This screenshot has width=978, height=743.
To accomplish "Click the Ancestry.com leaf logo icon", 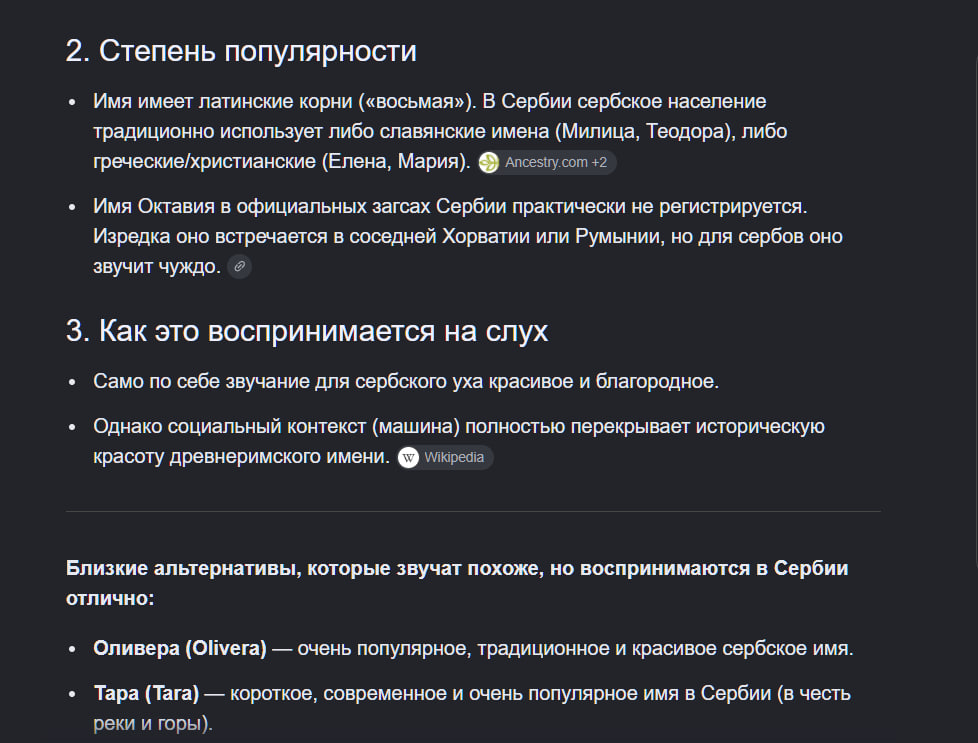I will pyautogui.click(x=489, y=162).
